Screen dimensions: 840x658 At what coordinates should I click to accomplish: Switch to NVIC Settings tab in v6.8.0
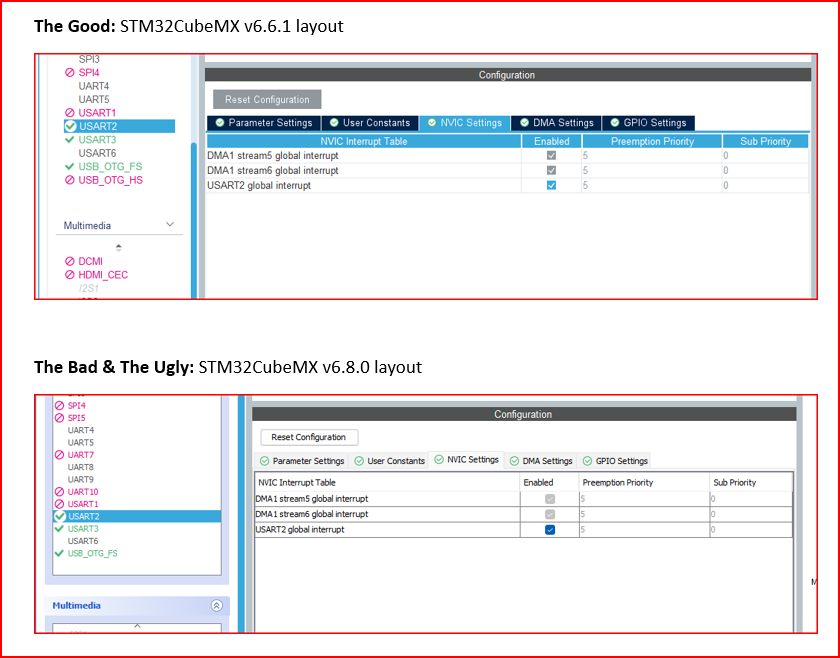[x=466, y=460]
